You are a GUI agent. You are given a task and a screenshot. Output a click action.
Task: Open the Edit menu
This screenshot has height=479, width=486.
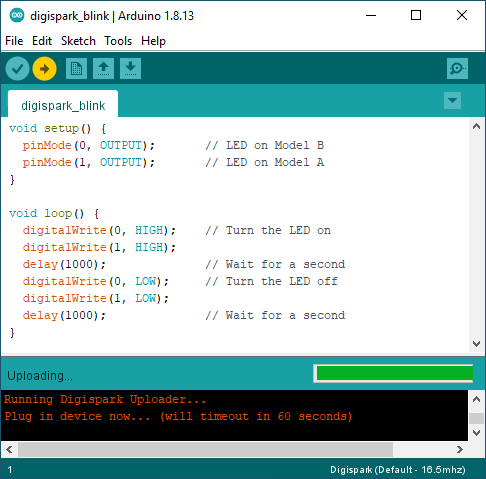[x=42, y=41]
